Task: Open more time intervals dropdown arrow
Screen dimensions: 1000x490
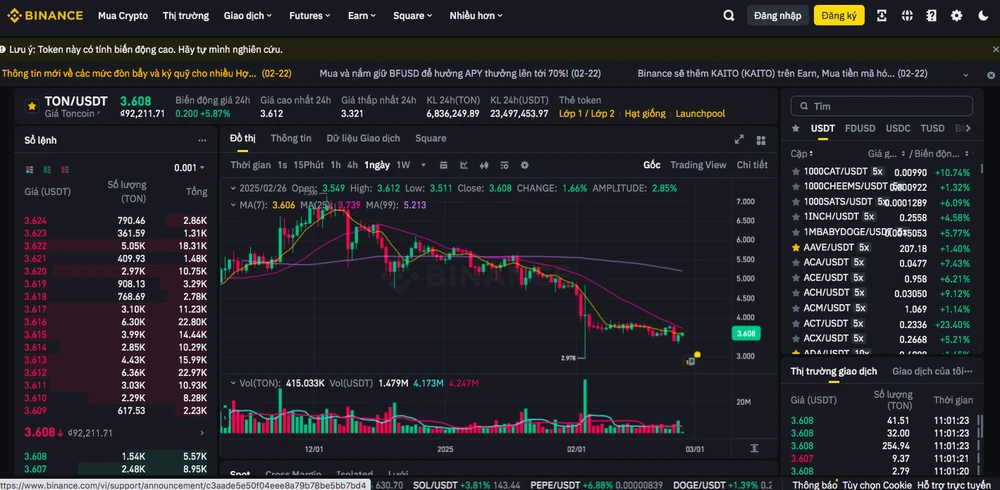Action: click(423, 165)
